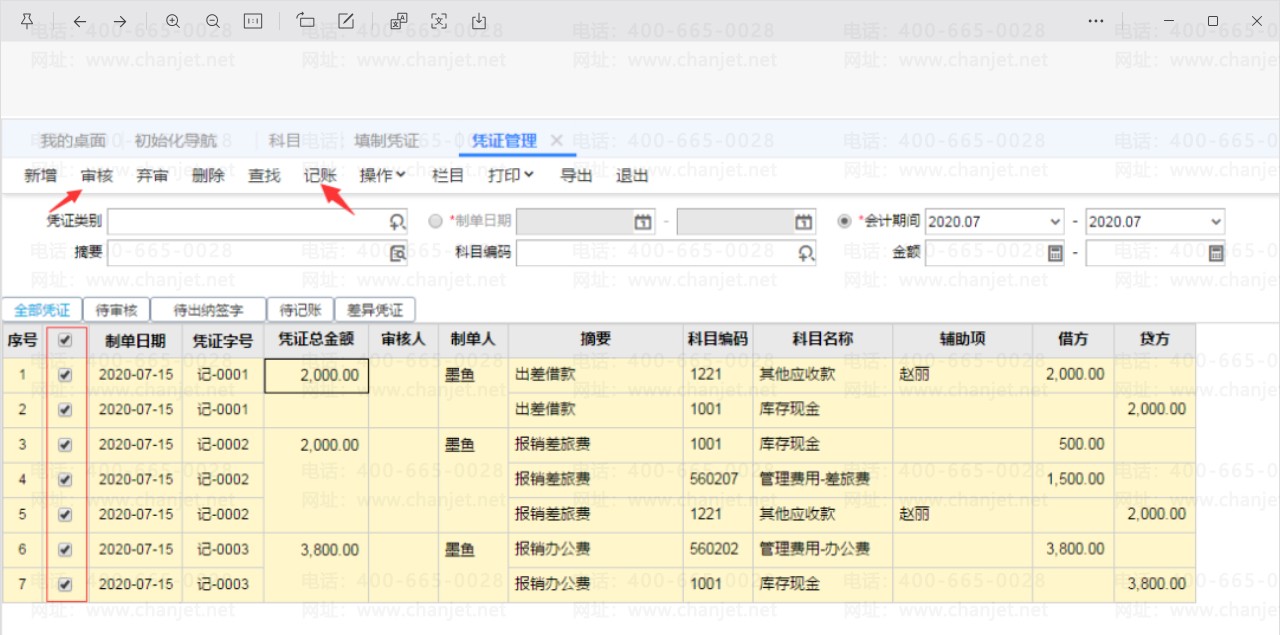The width and height of the screenshot is (1280, 635).
Task: Save the image with the download icon
Action: point(479,21)
